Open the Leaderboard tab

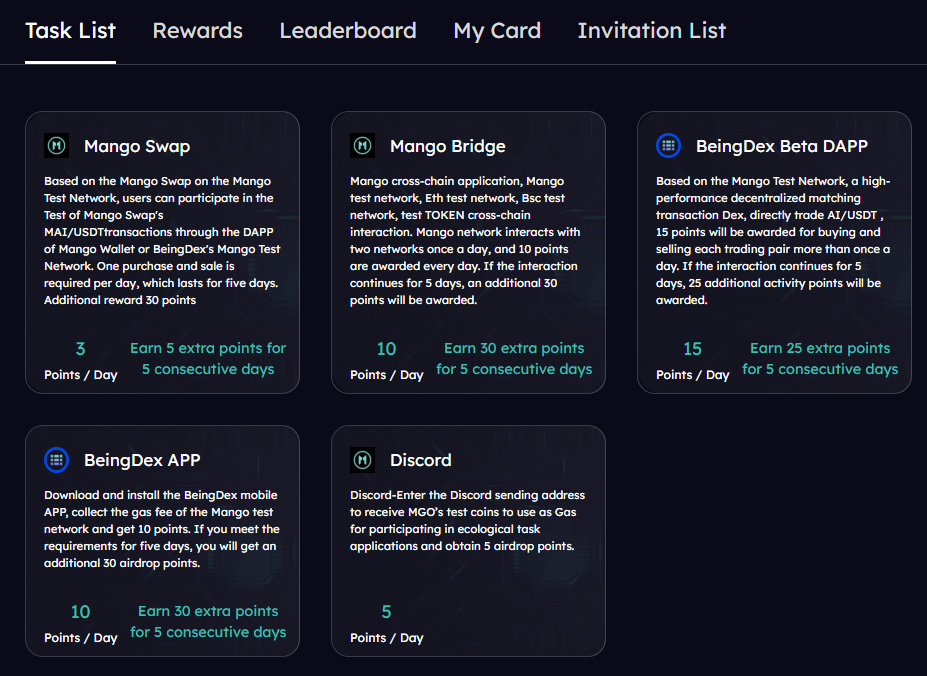(348, 31)
